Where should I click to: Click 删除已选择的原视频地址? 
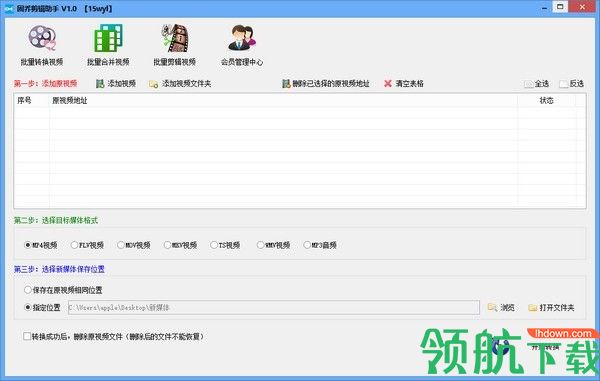(x=326, y=83)
